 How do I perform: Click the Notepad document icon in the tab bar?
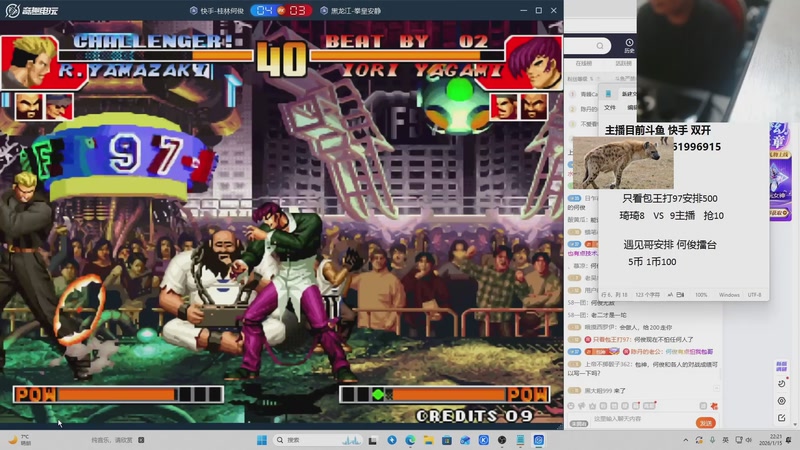[x=608, y=94]
